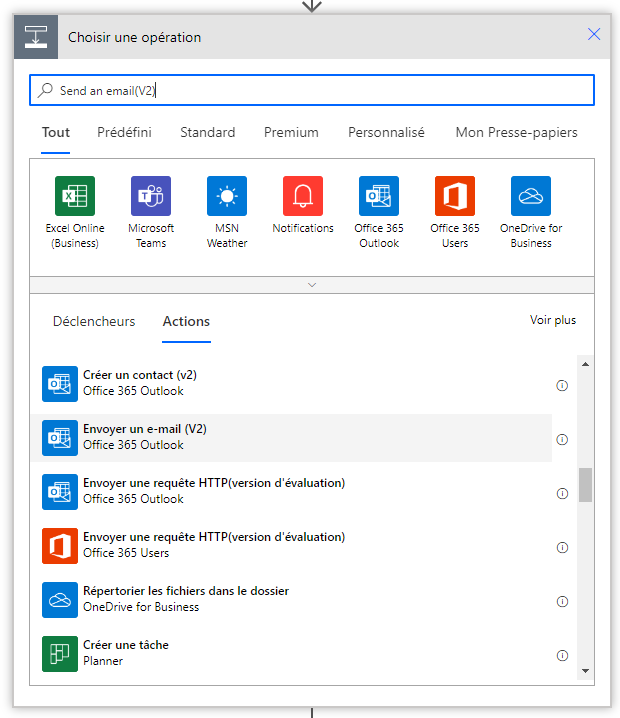Image resolution: width=620 pixels, height=718 pixels.
Task: Click Outlook icon beside the HTTP request action
Action: [60, 492]
